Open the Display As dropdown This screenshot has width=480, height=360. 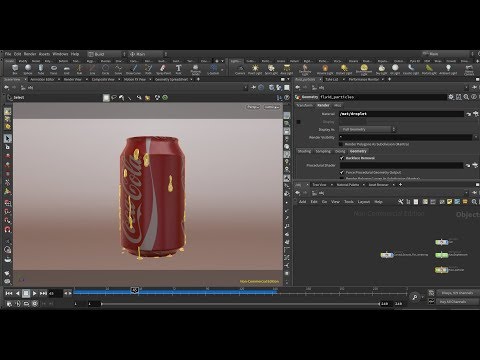tap(367, 129)
